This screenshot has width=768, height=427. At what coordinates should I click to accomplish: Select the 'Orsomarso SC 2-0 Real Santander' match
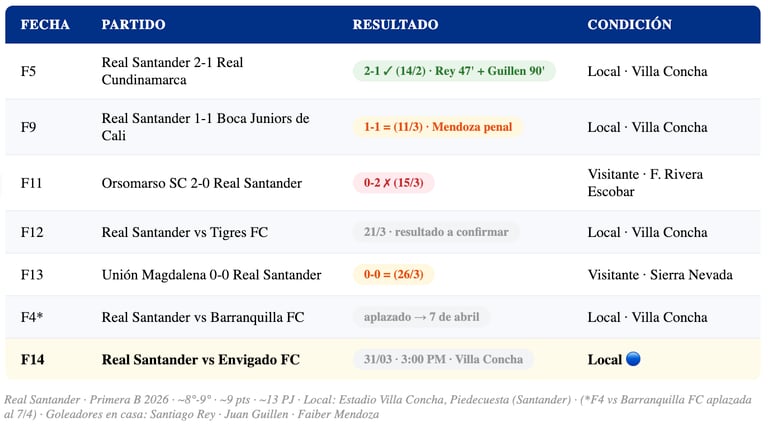202,183
